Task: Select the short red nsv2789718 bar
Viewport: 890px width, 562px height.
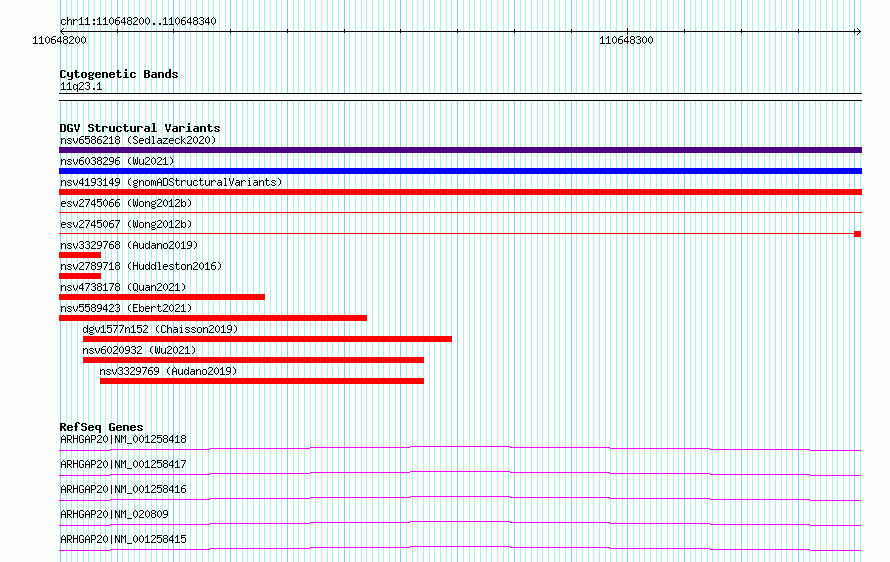Action: 80,276
